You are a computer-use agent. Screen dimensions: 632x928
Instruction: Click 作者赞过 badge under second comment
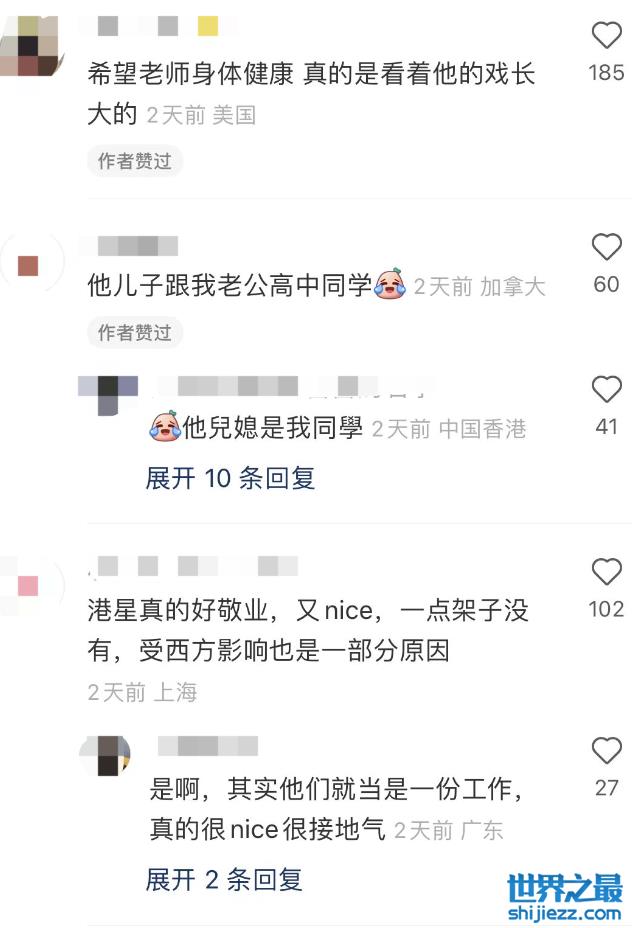(135, 333)
